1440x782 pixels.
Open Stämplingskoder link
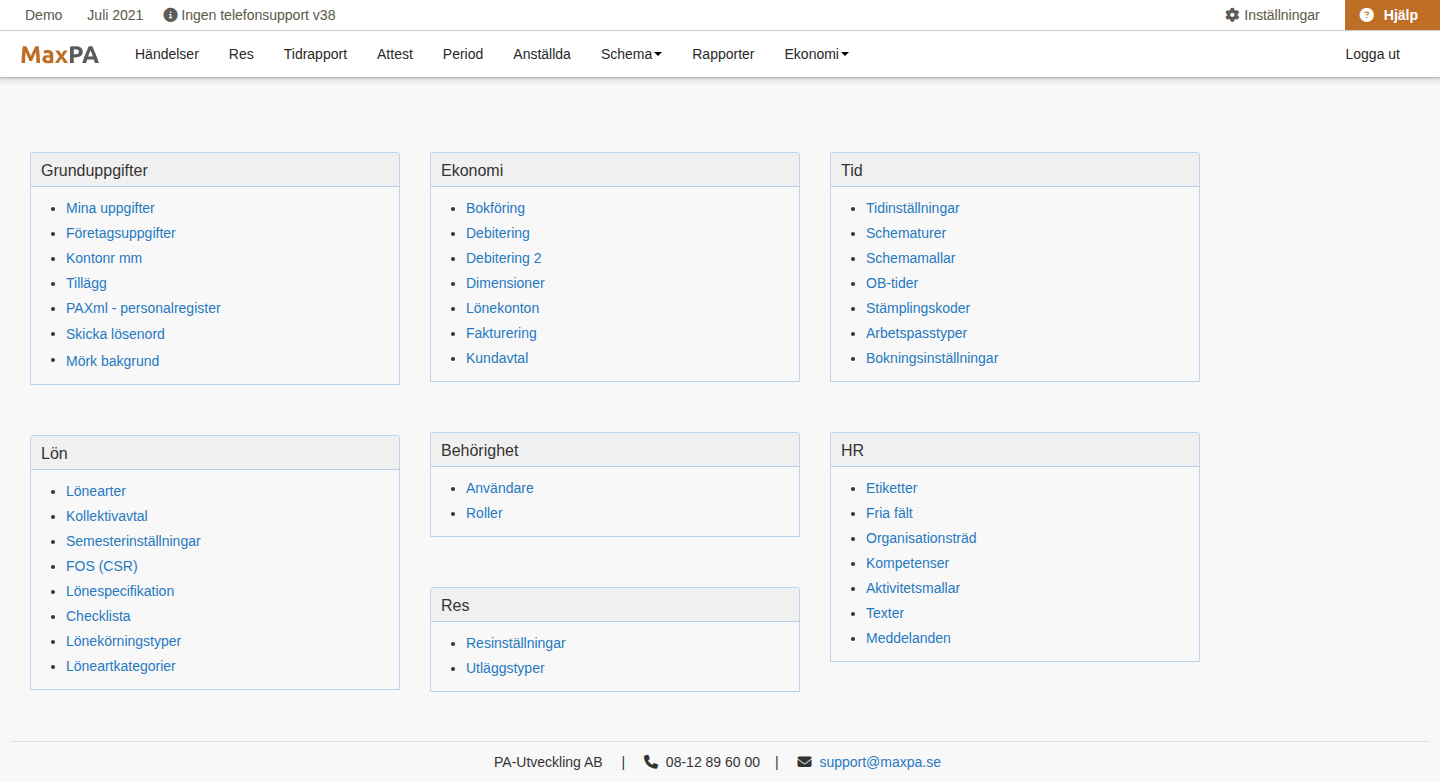coord(918,308)
